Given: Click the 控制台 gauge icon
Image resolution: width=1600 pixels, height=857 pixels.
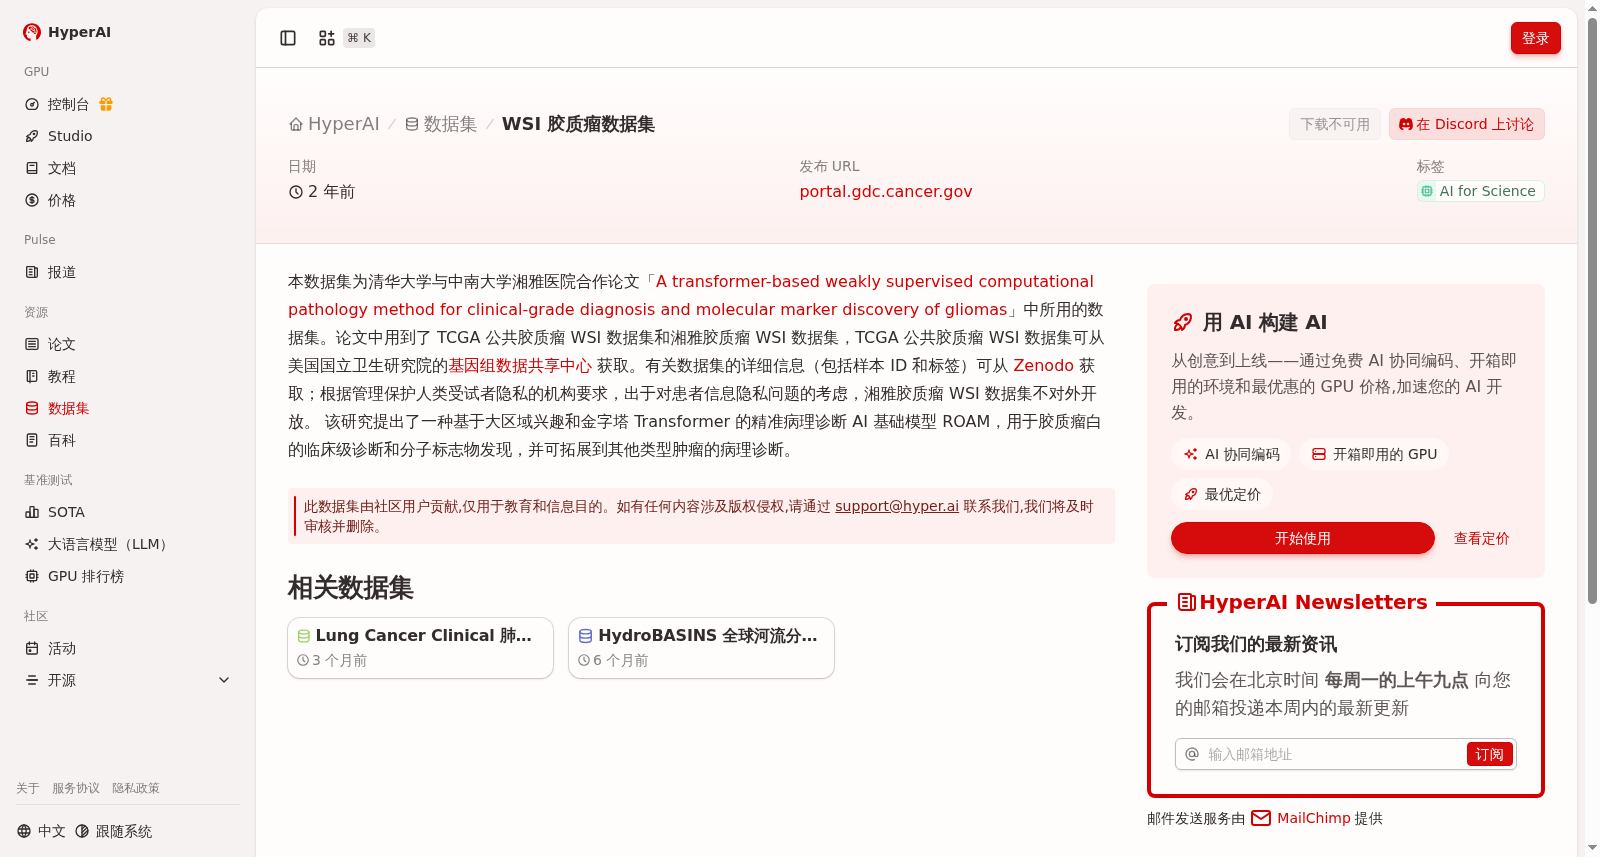Looking at the screenshot, I should (32, 104).
